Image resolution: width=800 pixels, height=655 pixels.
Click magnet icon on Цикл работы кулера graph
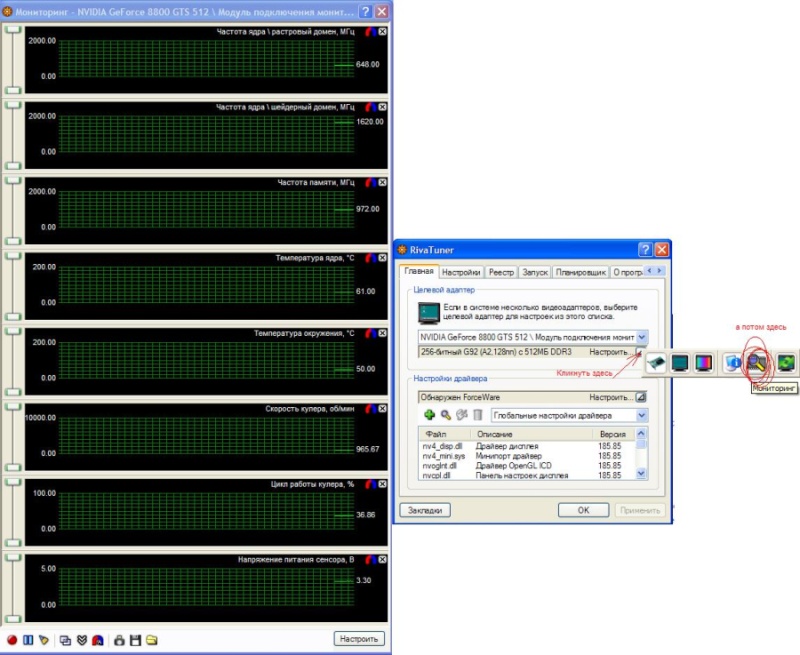pos(371,484)
